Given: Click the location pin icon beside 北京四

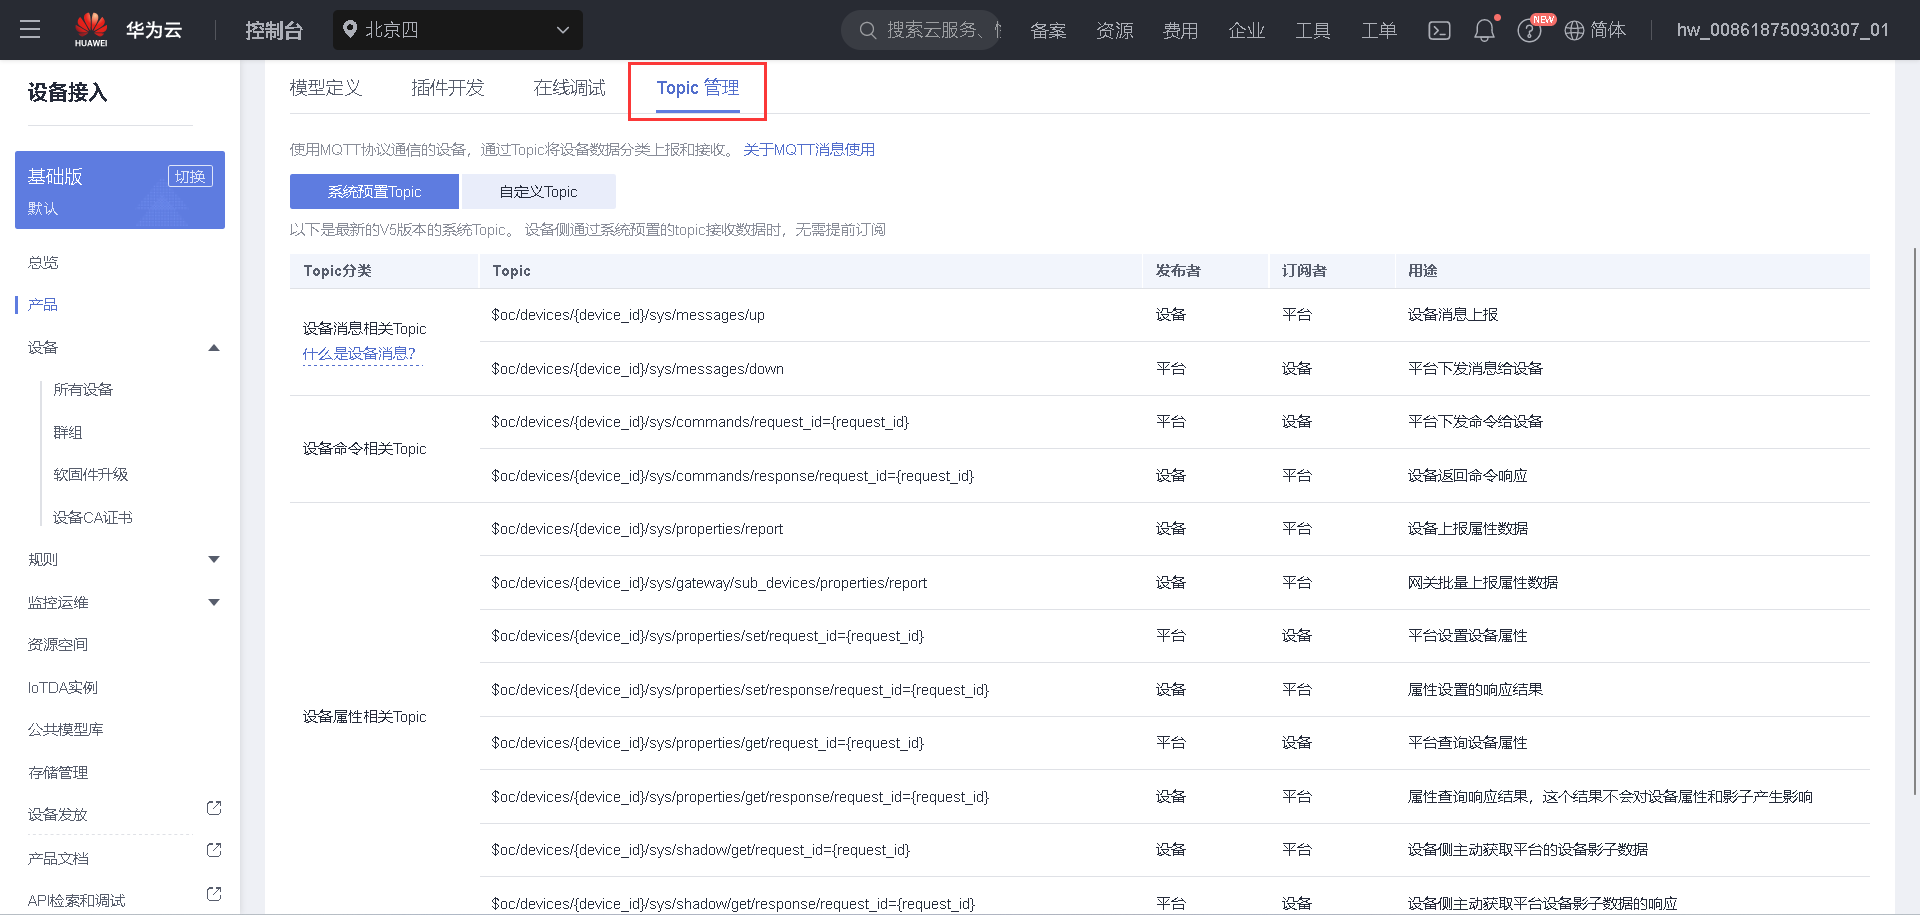Looking at the screenshot, I should coord(350,30).
